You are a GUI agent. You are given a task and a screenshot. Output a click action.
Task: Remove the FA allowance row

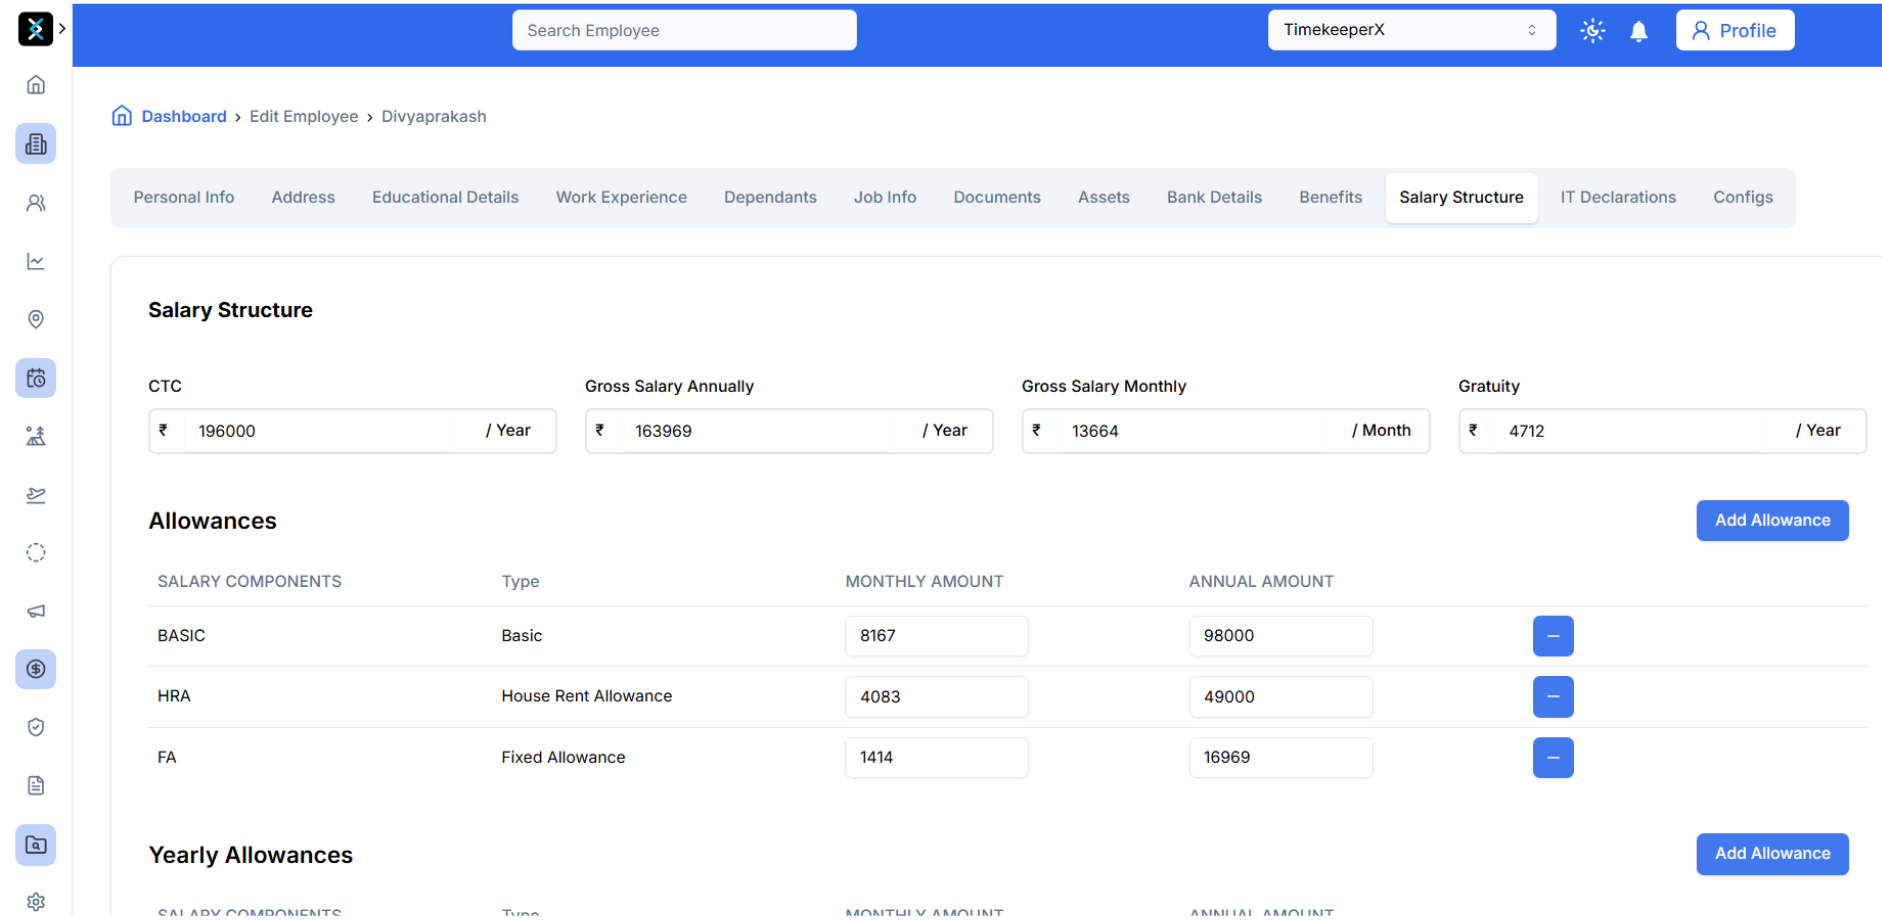click(1553, 757)
